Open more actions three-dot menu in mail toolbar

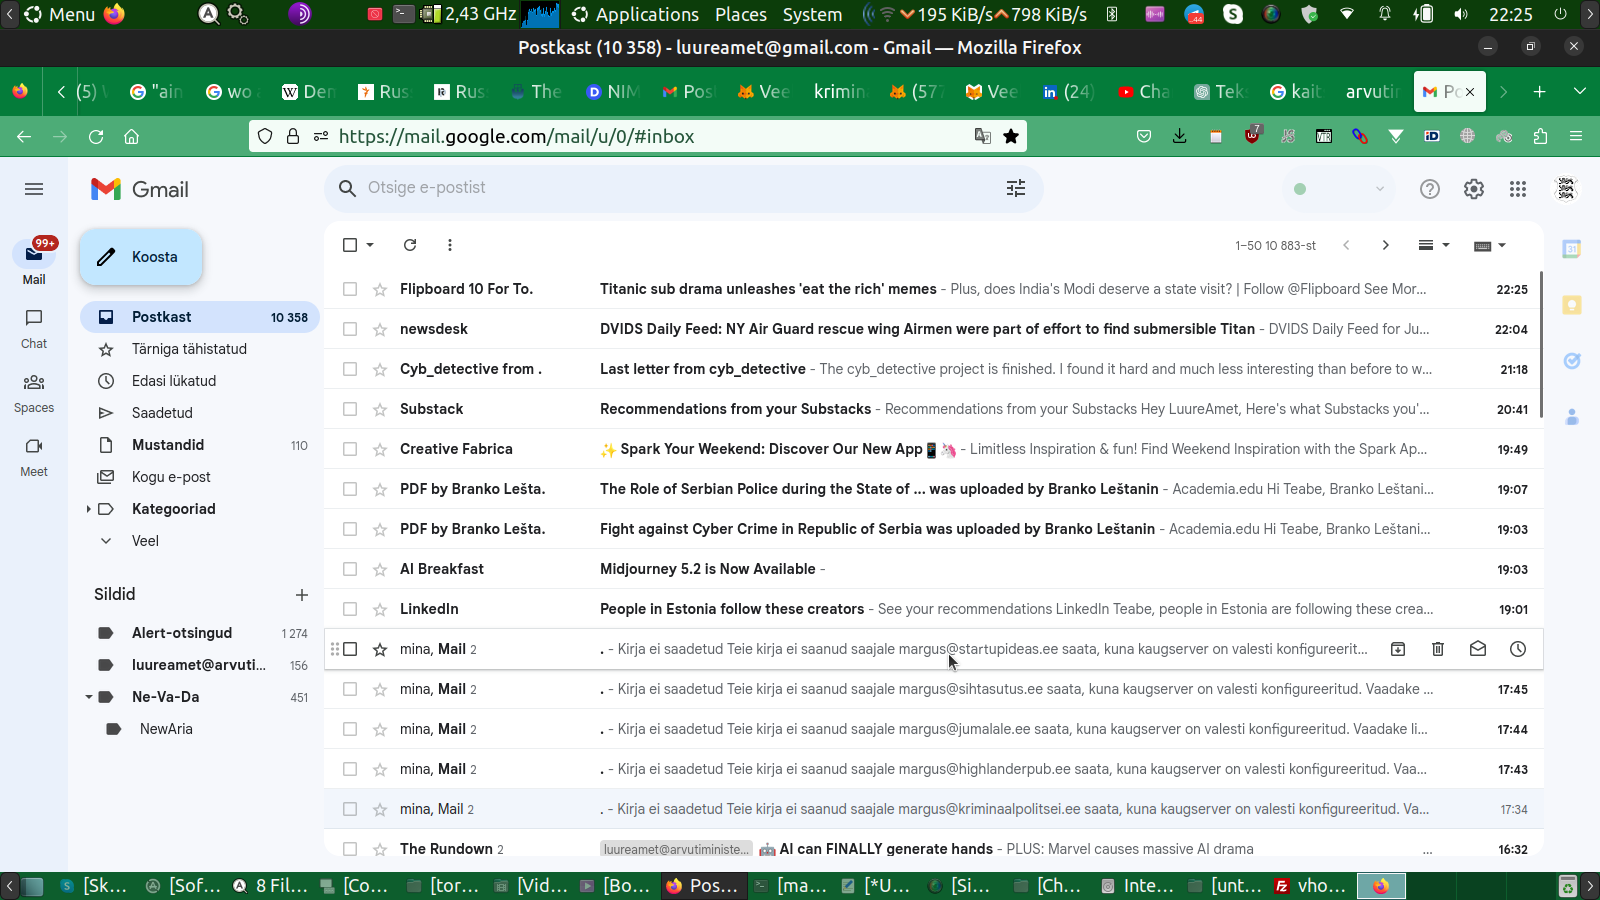point(450,245)
